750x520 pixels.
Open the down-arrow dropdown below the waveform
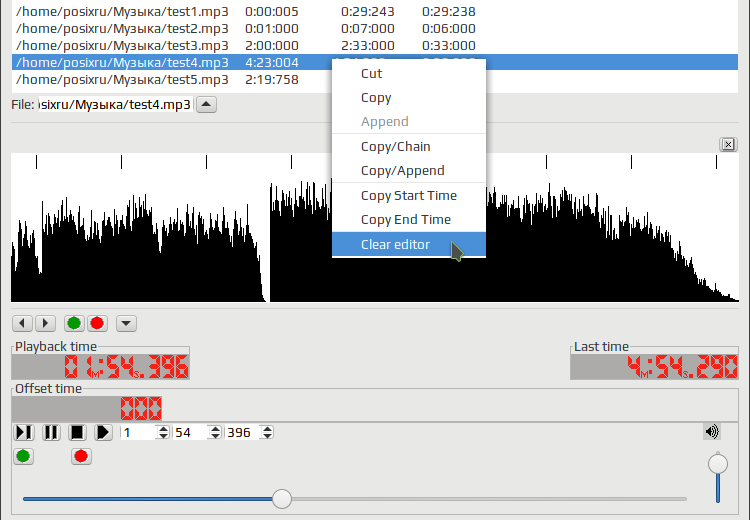(126, 323)
